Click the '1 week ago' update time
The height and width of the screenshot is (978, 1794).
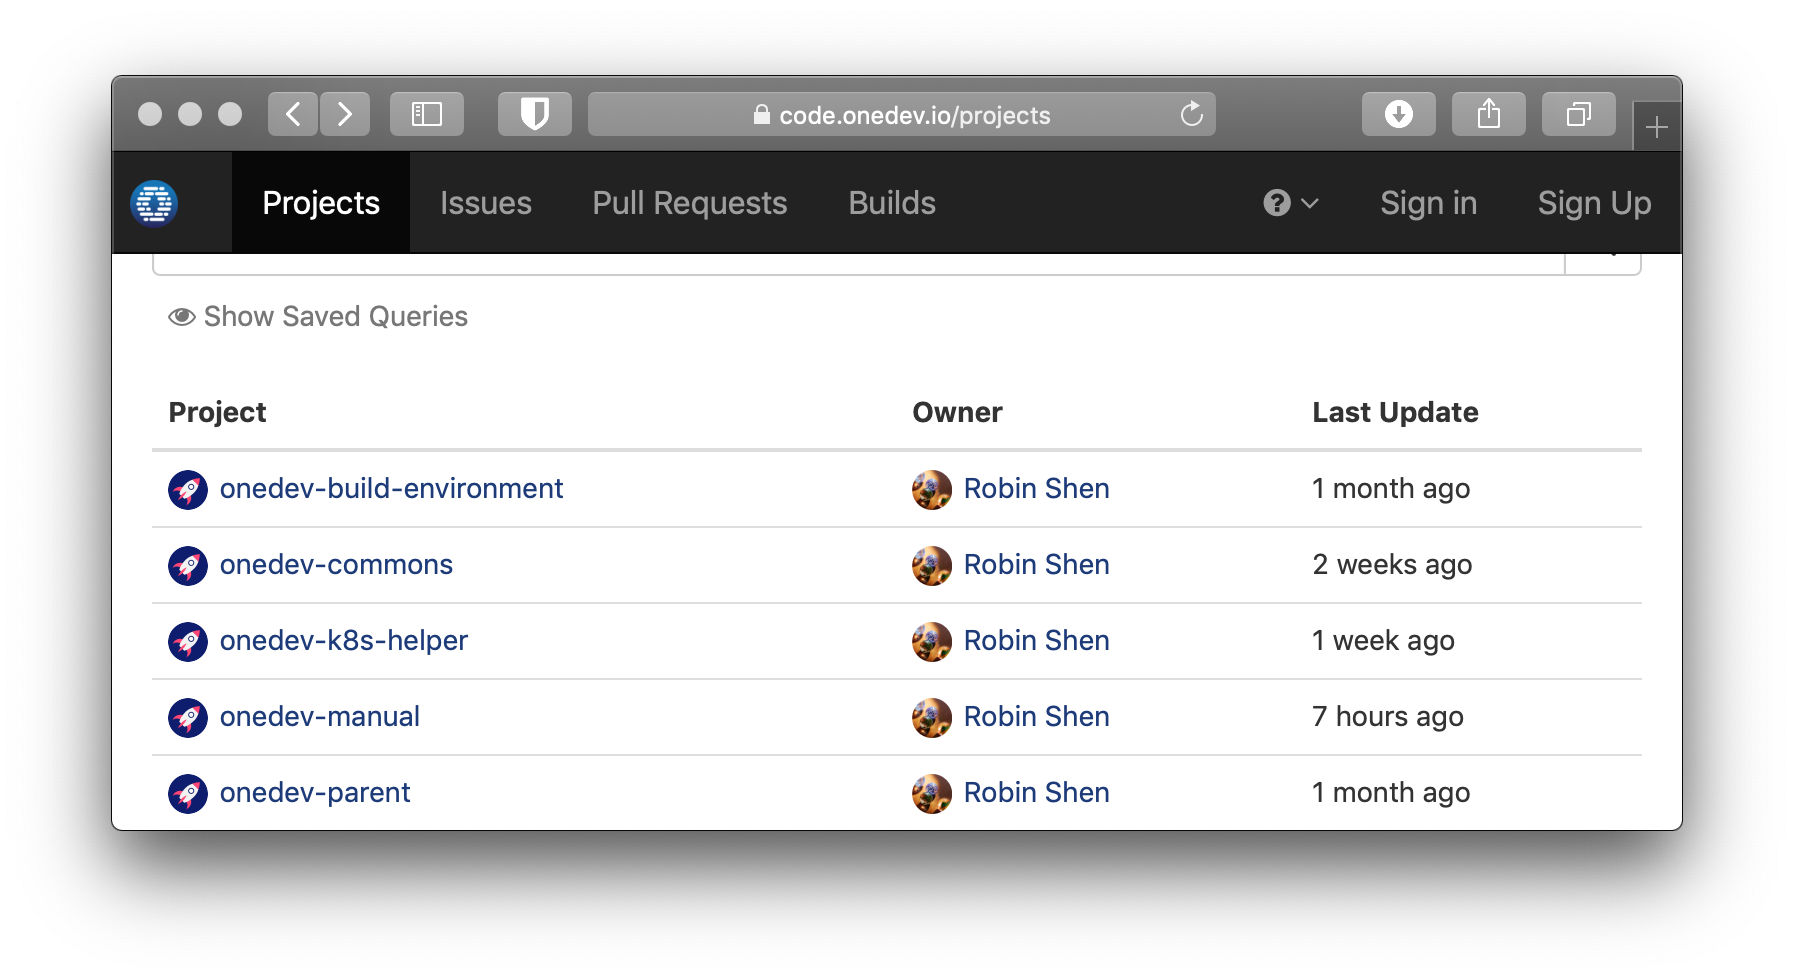tap(1383, 640)
